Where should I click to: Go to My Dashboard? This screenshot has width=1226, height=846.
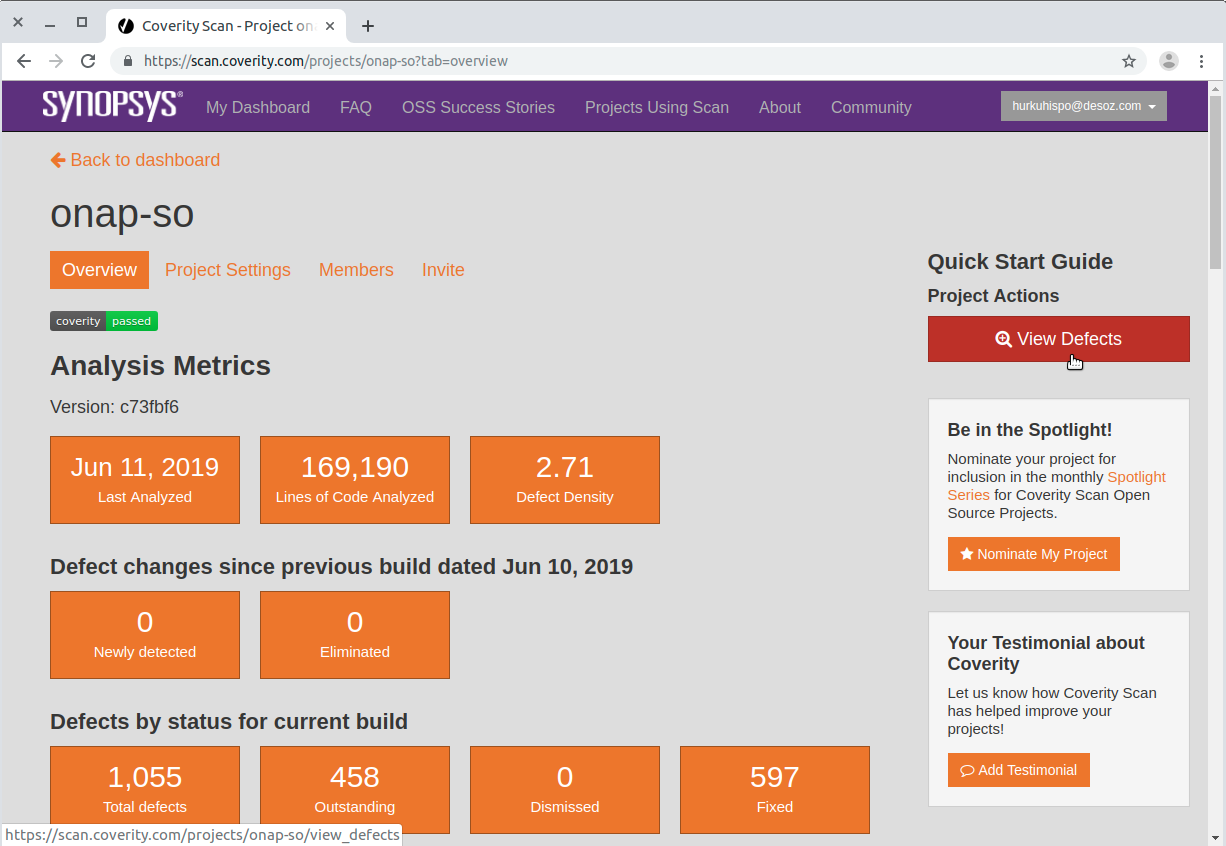point(258,107)
